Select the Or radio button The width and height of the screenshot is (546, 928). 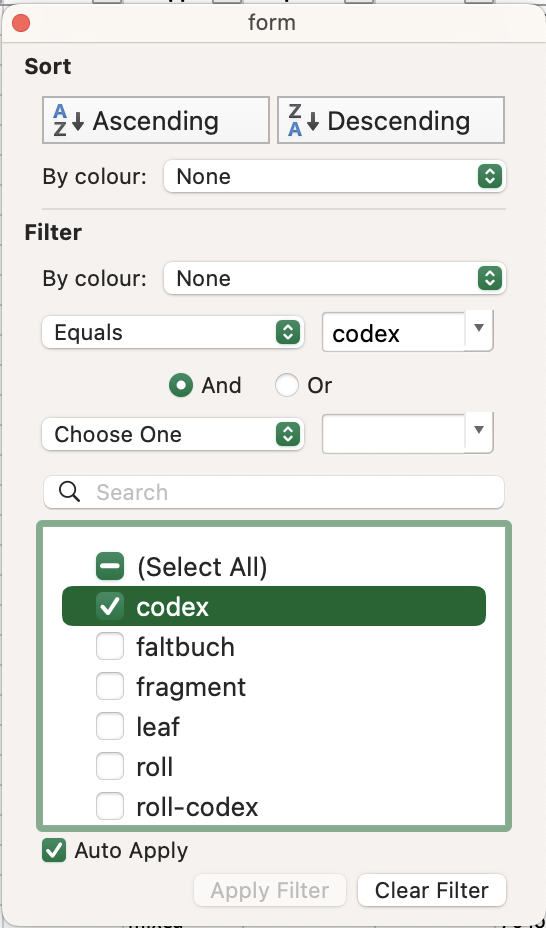[x=286, y=386]
